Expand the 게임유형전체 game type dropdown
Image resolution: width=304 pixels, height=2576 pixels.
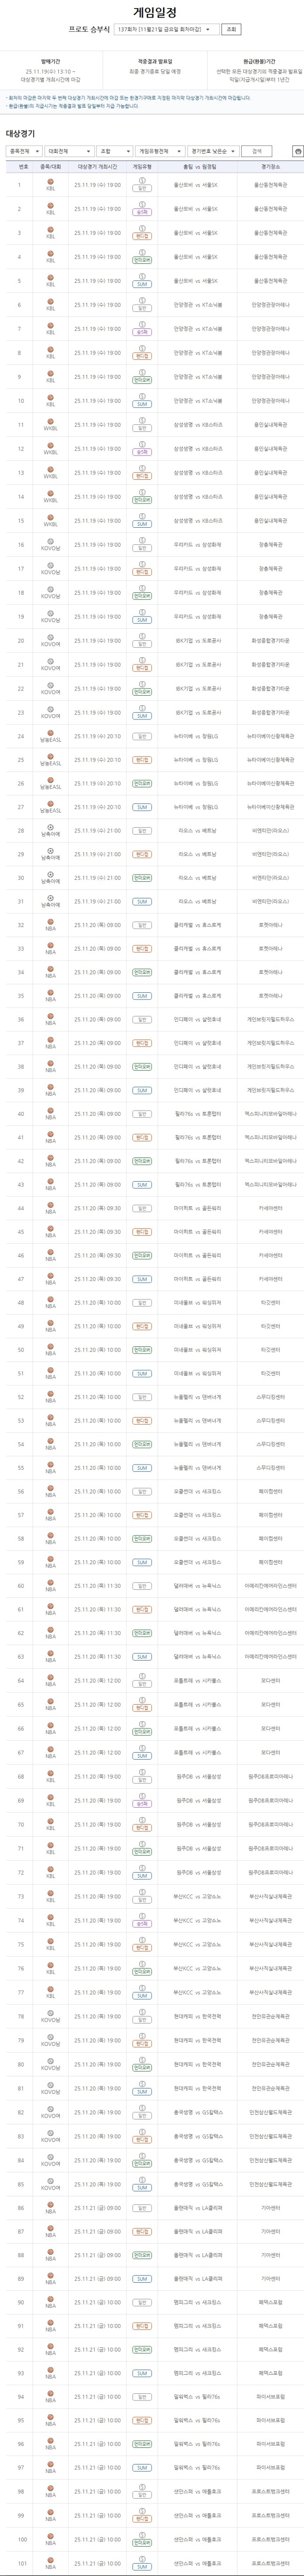click(x=160, y=151)
